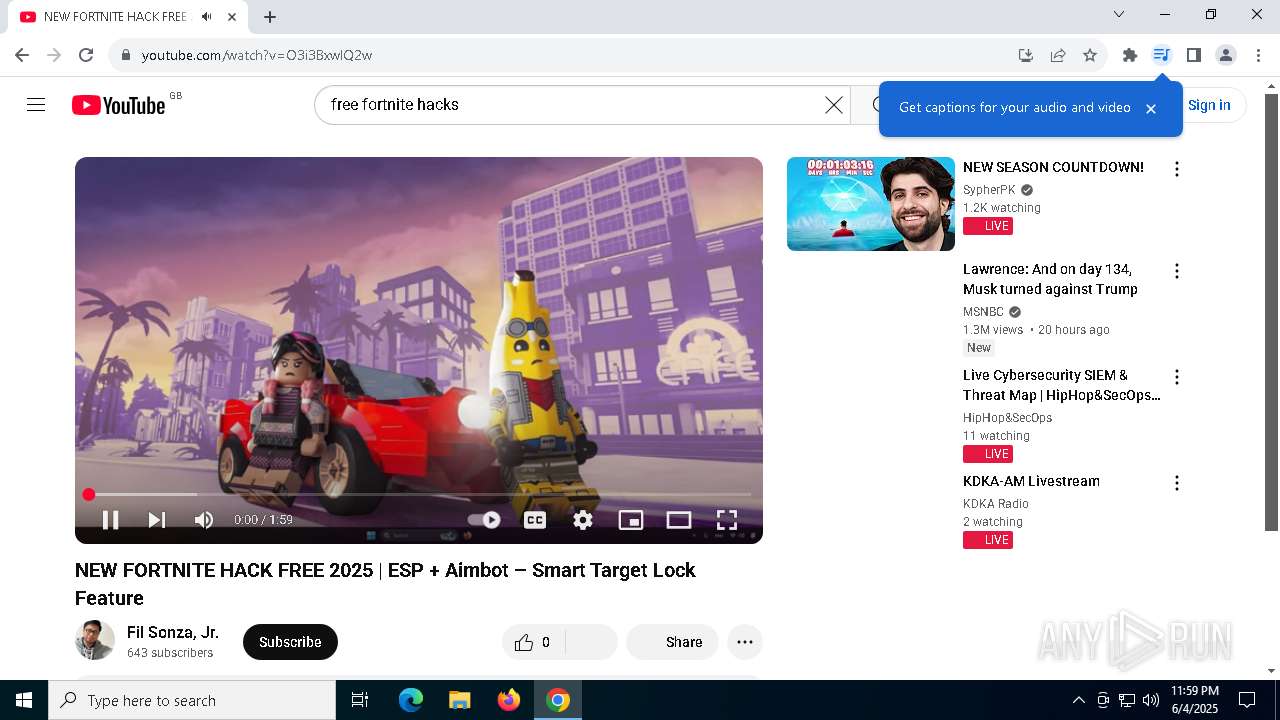
Task: Open a new browser tab
Action: (270, 17)
